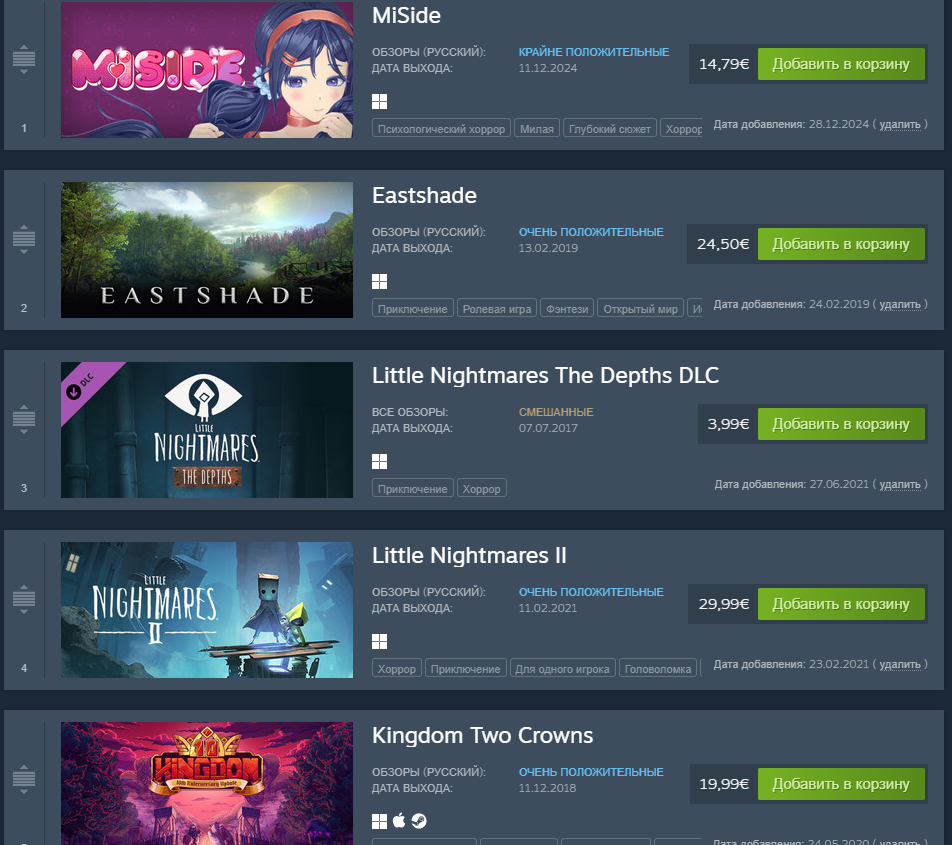
Task: Click the reorder handle for Kingdom Two Crowns
Action: coord(24,779)
